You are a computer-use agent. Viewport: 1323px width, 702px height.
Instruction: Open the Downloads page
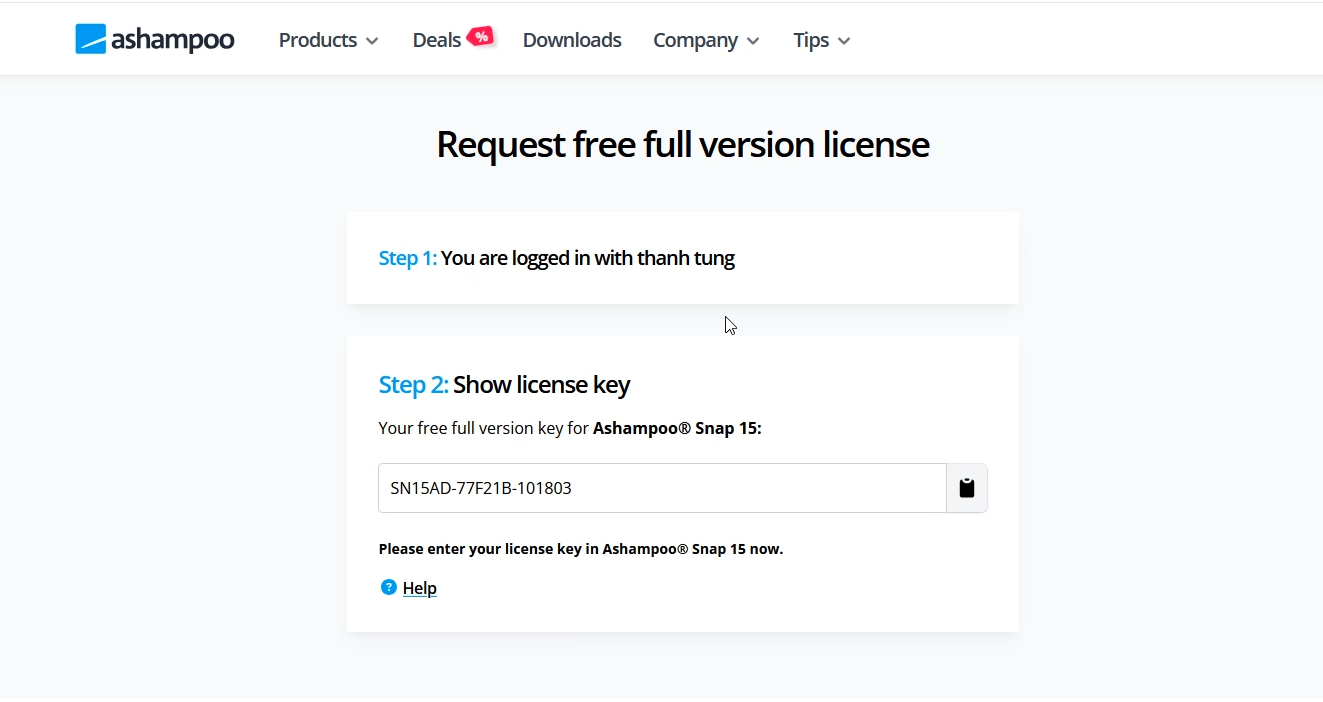tap(572, 40)
